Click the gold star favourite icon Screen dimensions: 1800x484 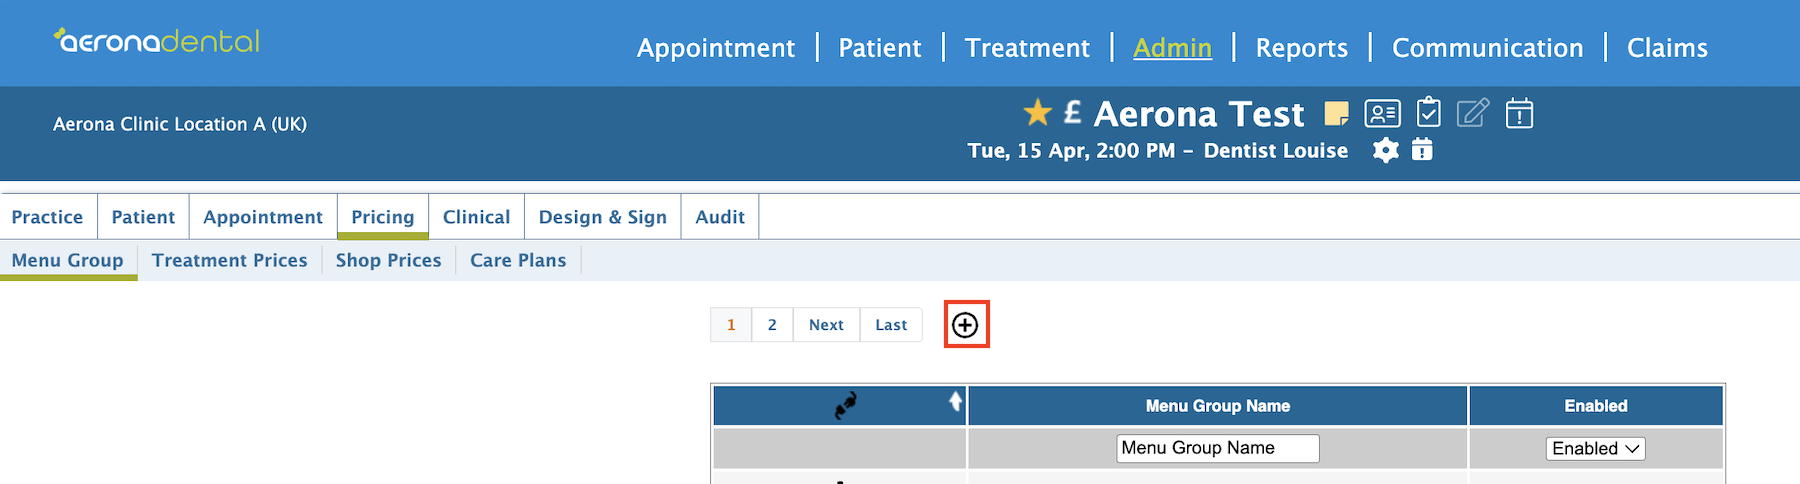point(1038,112)
